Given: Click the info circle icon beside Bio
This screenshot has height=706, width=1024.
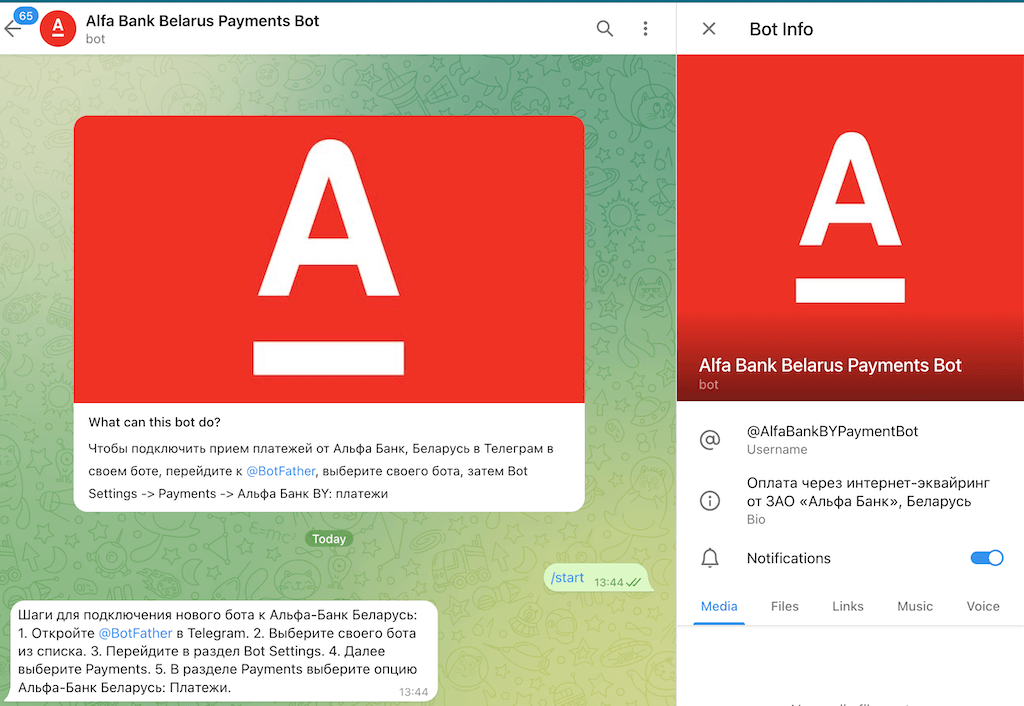Looking at the screenshot, I should pos(710,501).
